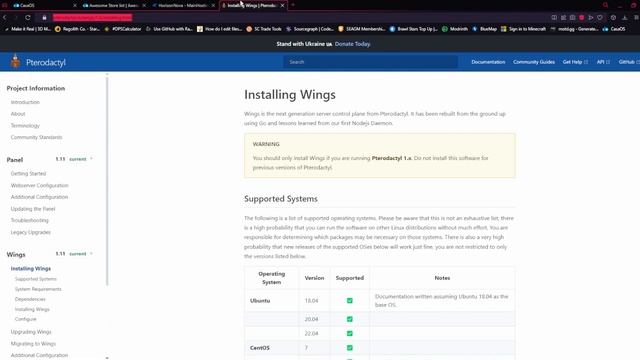This screenshot has width=640, height=360.
Task: Open Community Standards in the sidebar
Action: pyautogui.click(x=36, y=137)
